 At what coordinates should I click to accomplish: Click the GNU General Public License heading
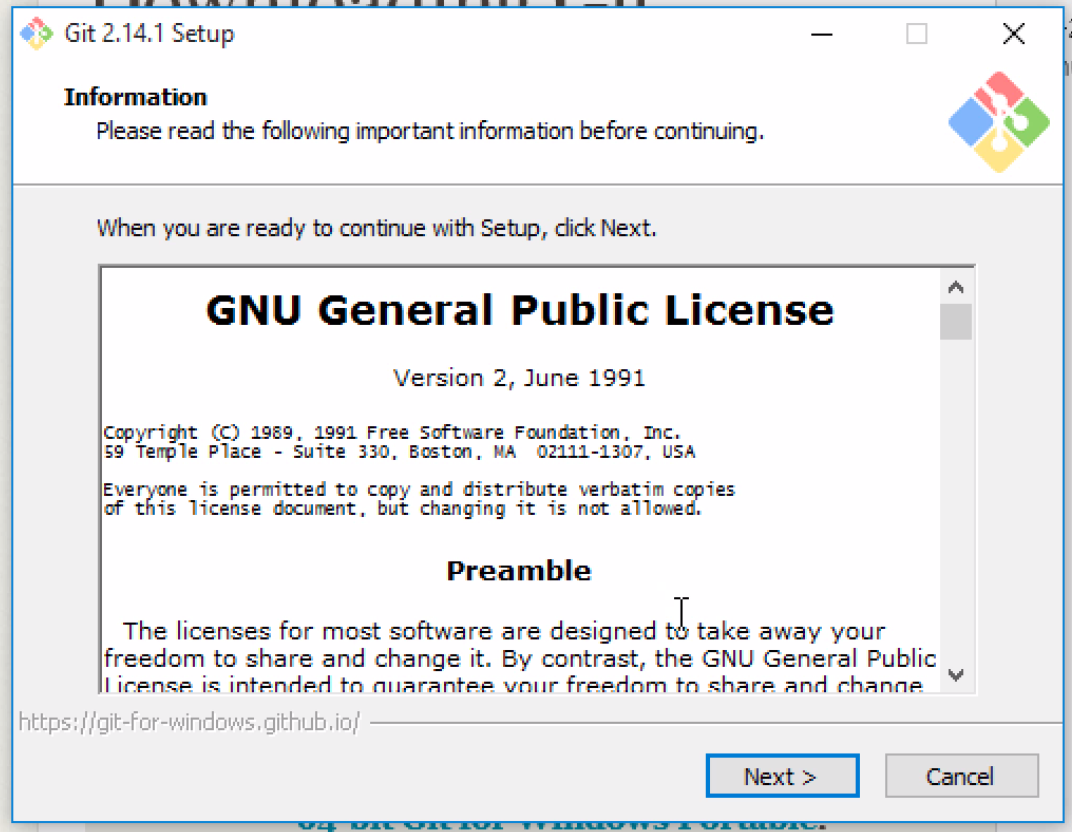(x=519, y=310)
